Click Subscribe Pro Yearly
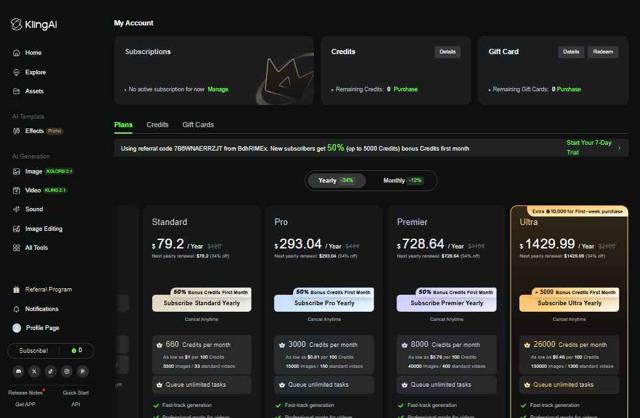640x418 pixels. (324, 303)
